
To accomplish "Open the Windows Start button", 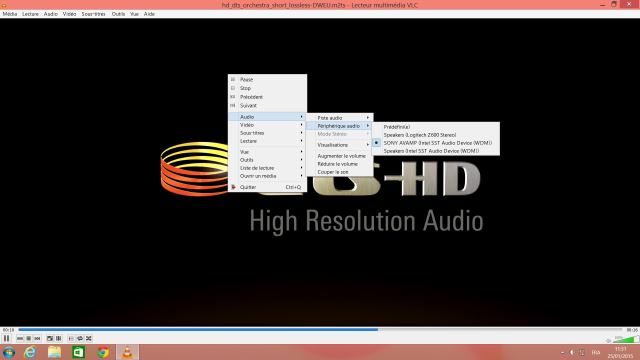I will [x=9, y=352].
